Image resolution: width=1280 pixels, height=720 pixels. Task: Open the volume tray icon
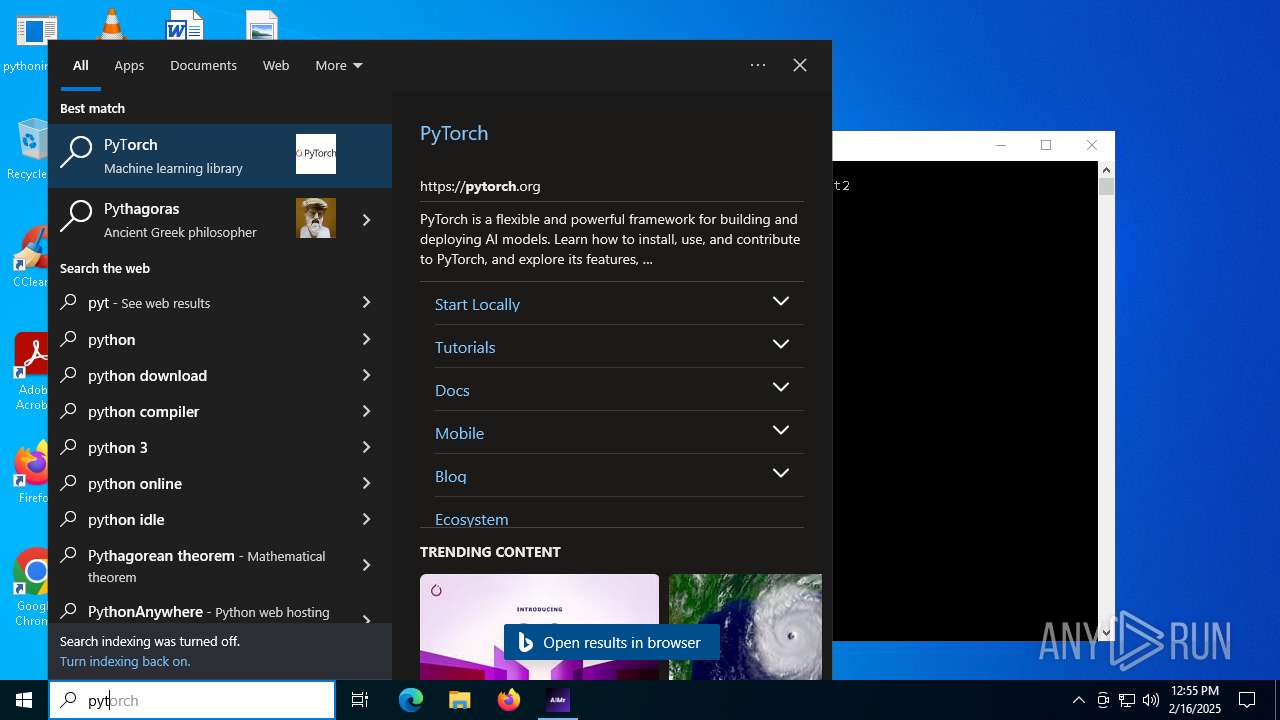[x=1151, y=700]
